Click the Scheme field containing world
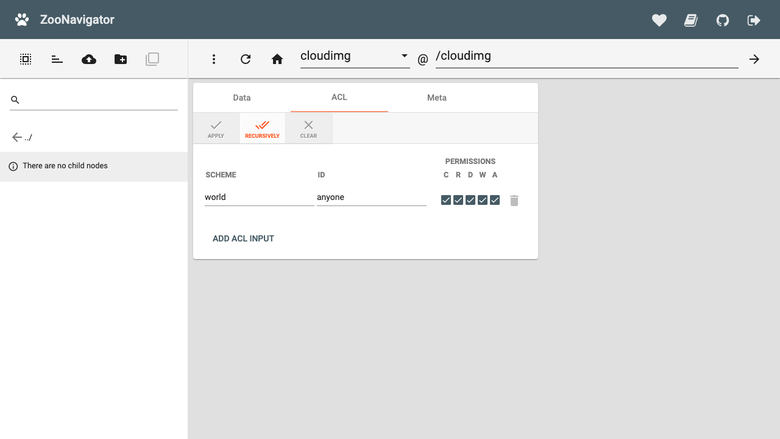 point(259,197)
